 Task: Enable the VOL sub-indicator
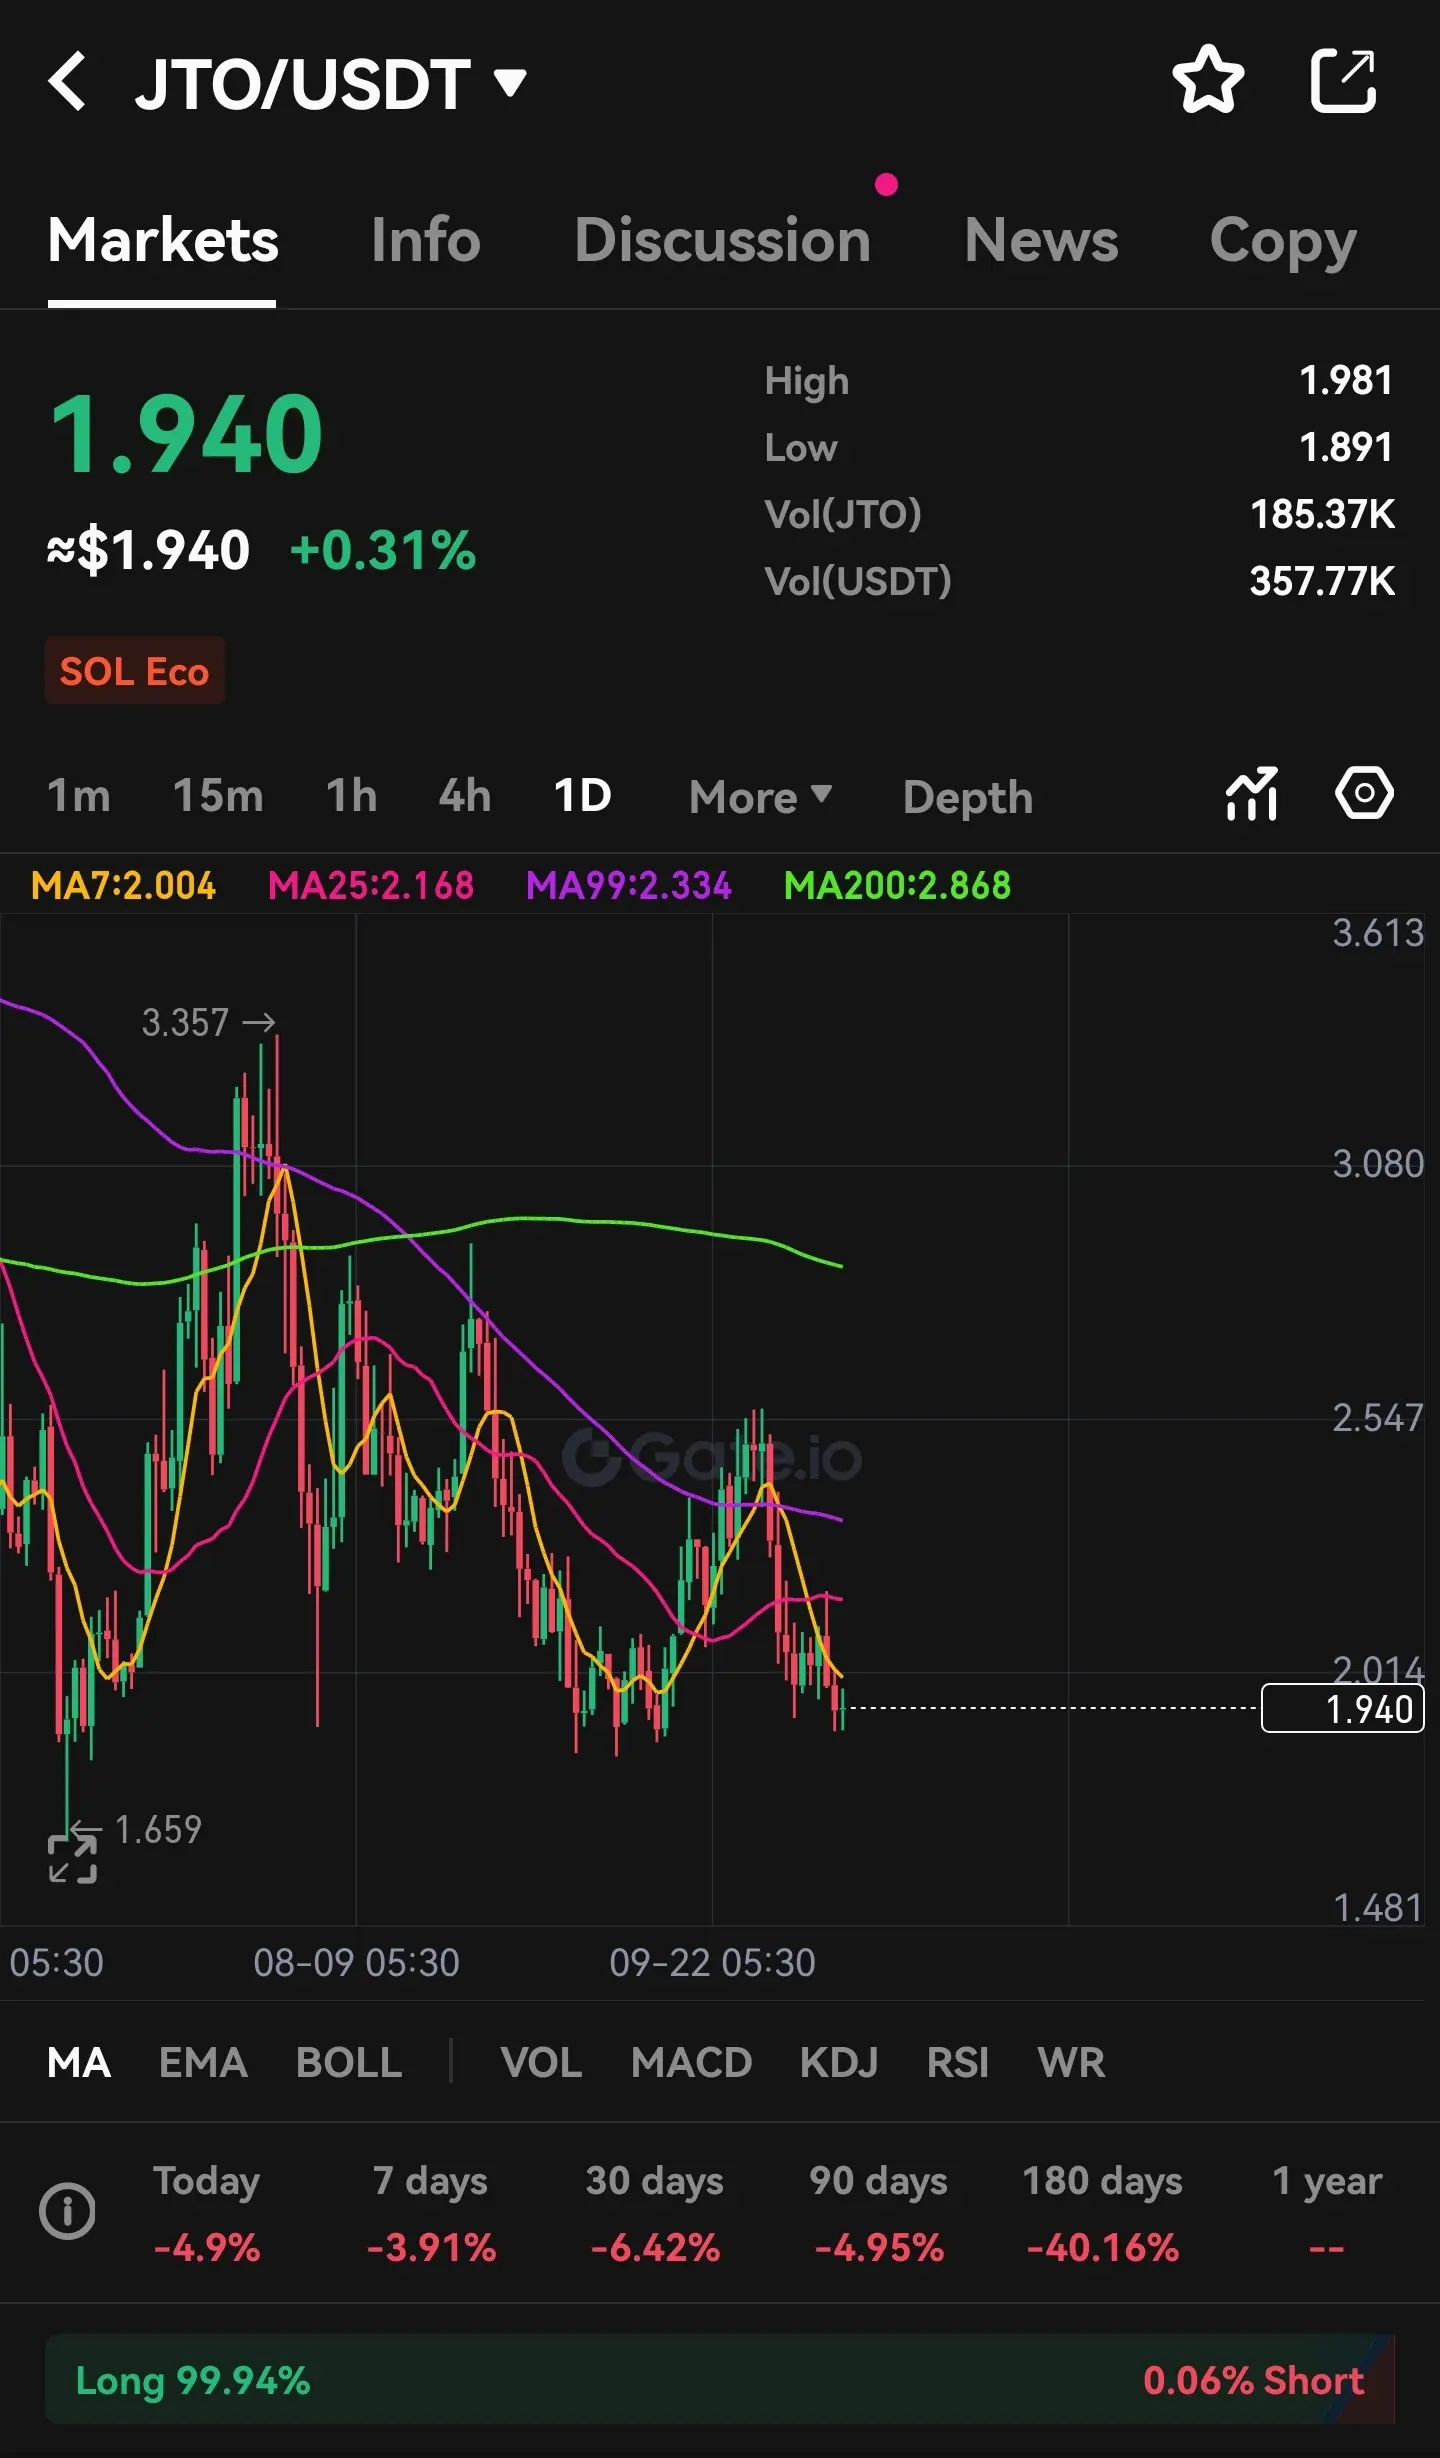click(541, 2063)
